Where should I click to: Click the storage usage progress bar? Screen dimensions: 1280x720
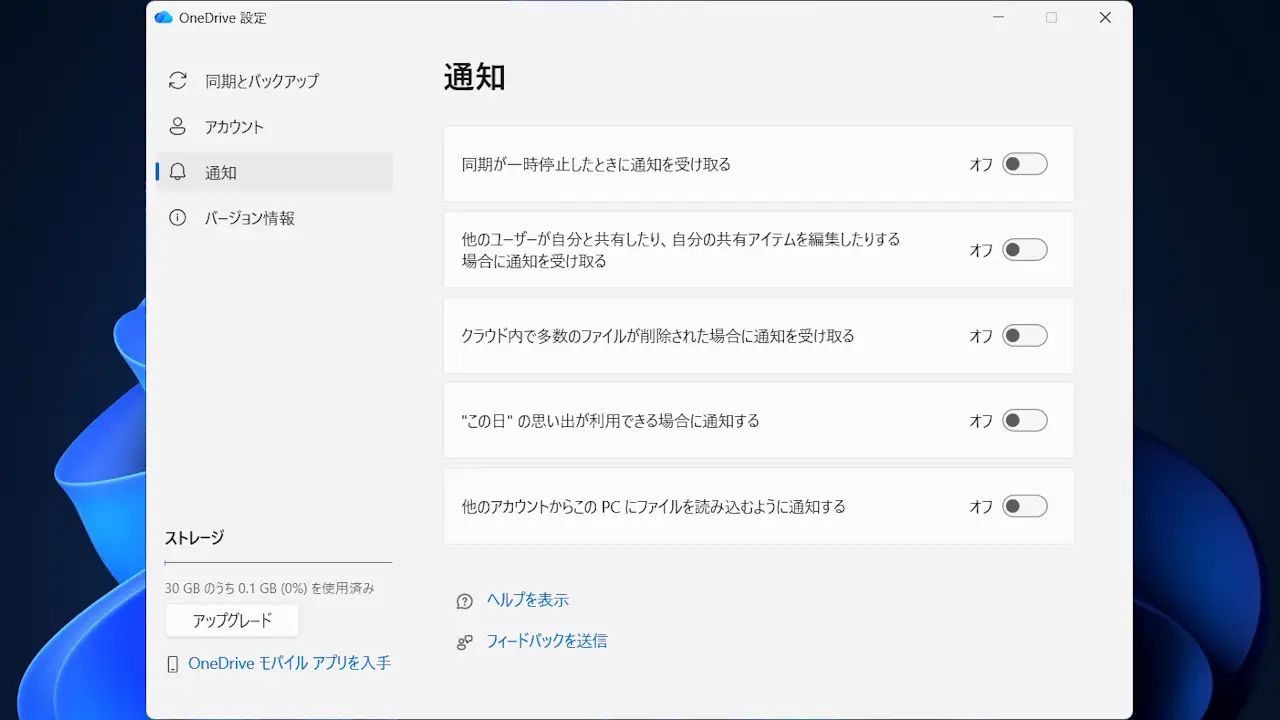click(x=278, y=563)
